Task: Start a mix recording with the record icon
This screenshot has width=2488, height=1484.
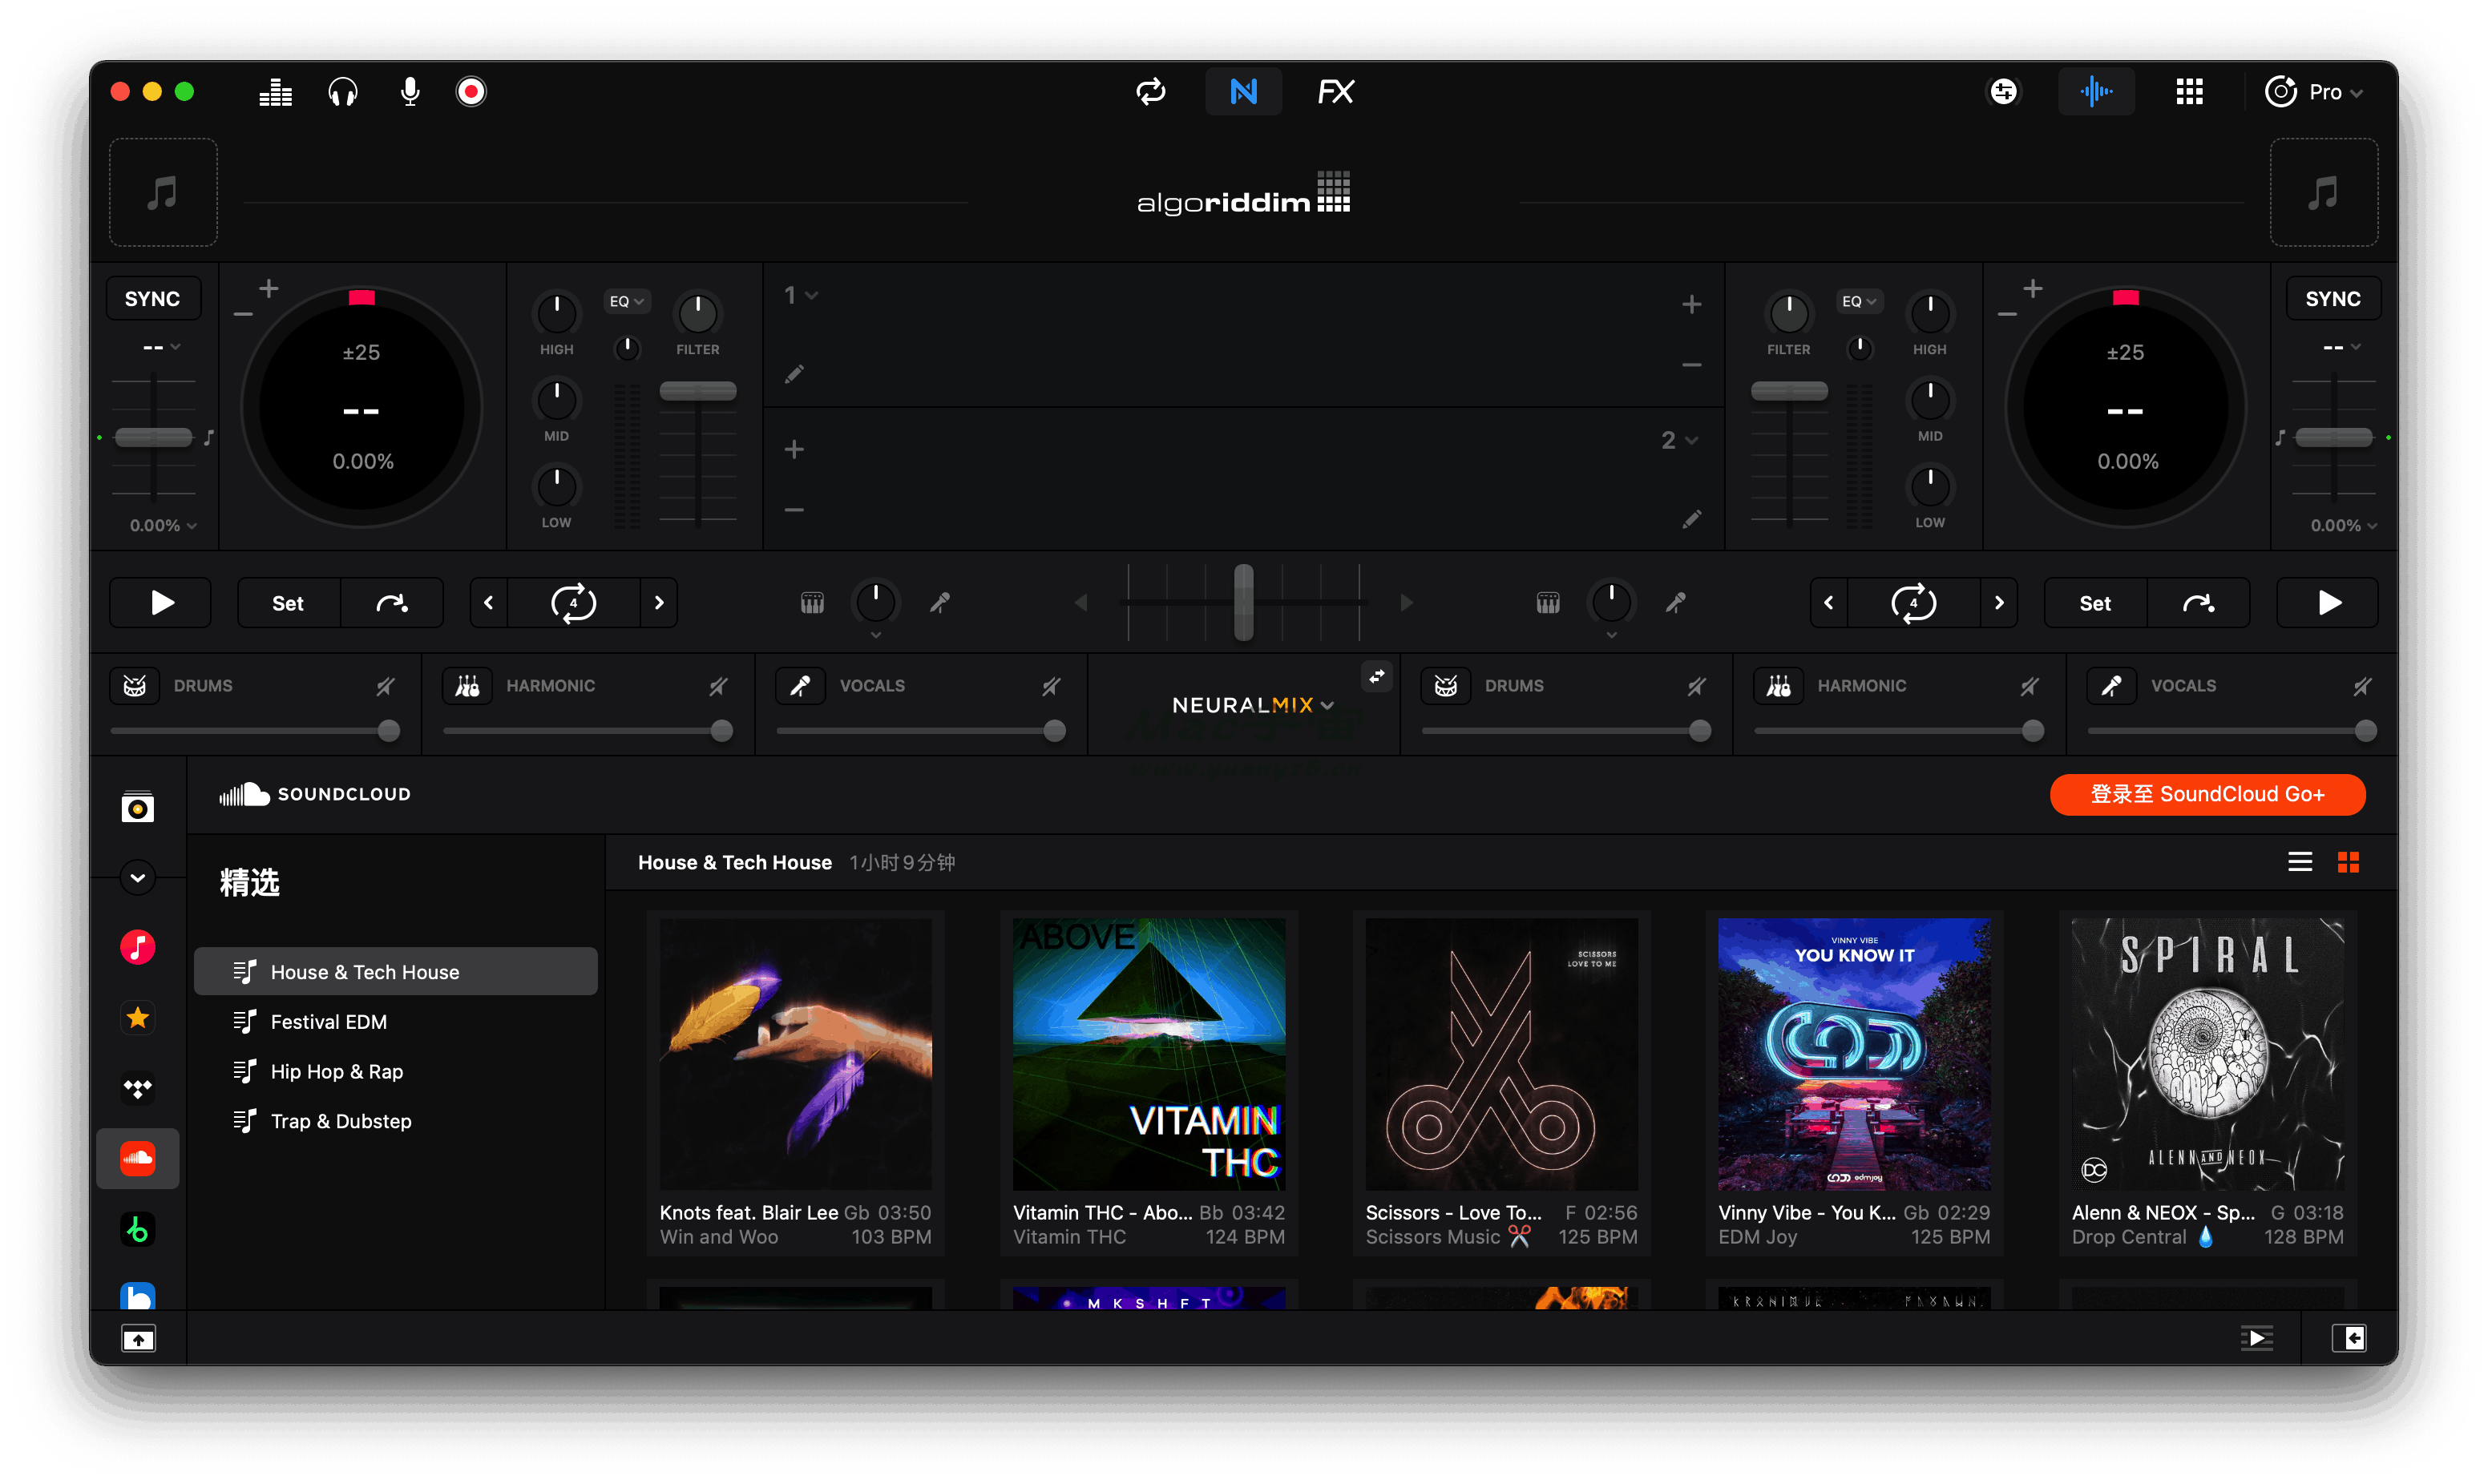Action: 470,91
